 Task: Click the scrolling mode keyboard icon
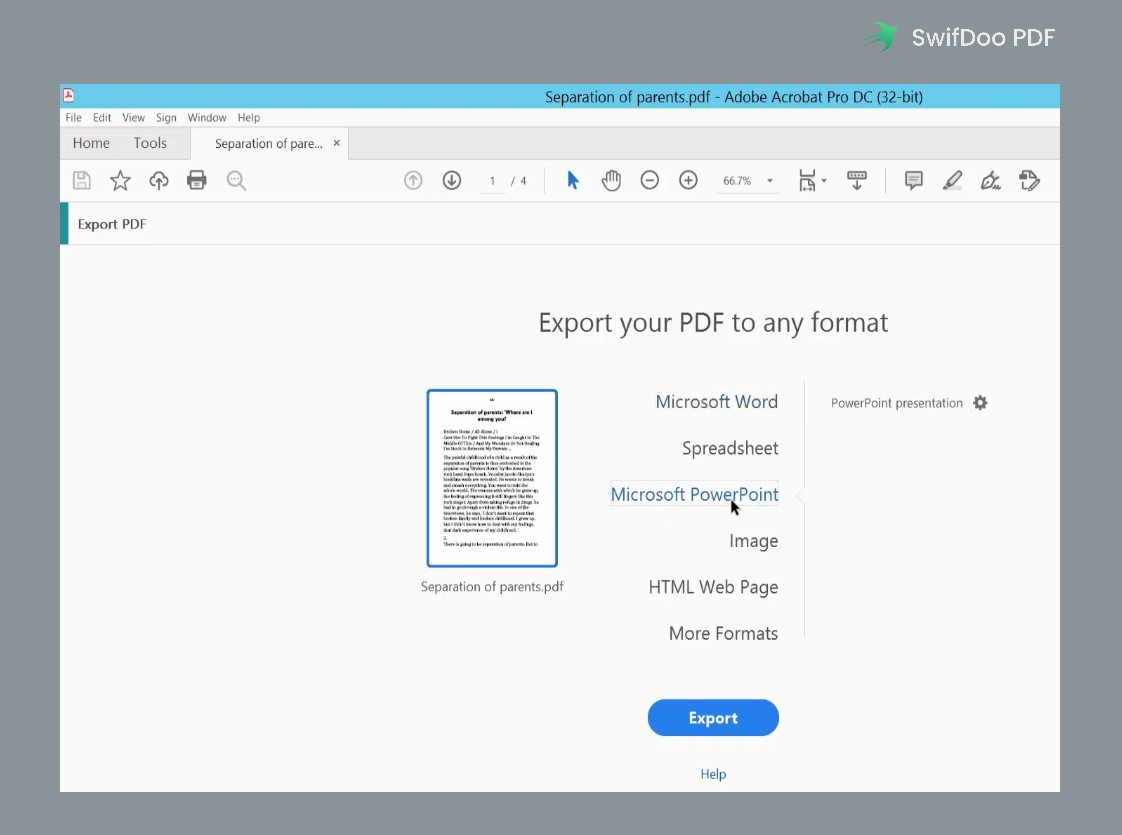coord(857,180)
